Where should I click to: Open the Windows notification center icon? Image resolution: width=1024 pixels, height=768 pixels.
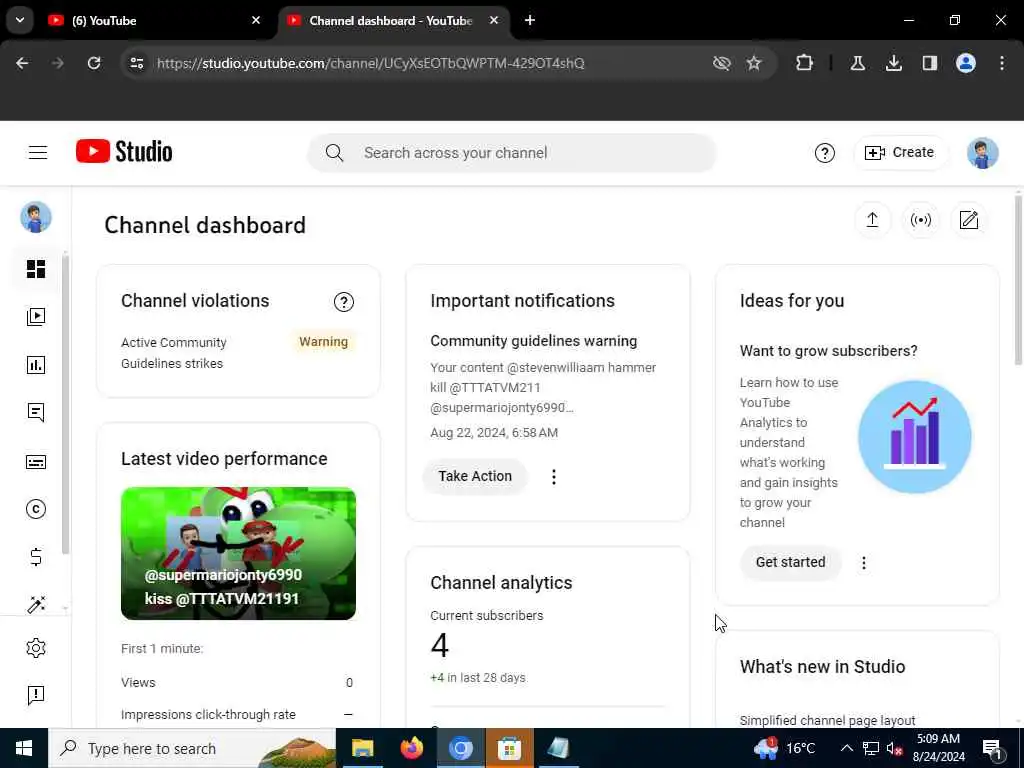pyautogui.click(x=993, y=750)
